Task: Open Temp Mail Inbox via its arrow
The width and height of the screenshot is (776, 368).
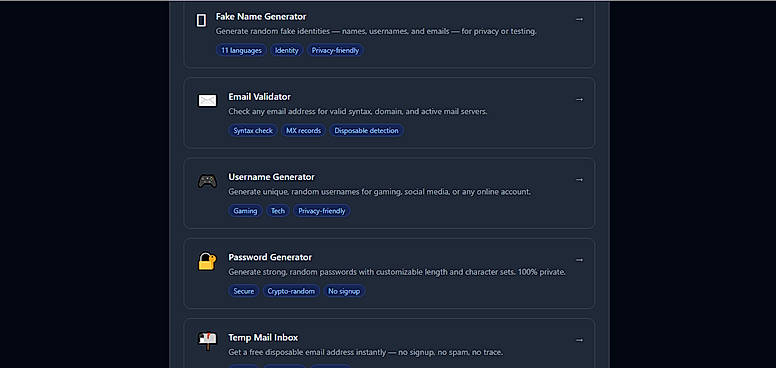Action: [x=580, y=340]
